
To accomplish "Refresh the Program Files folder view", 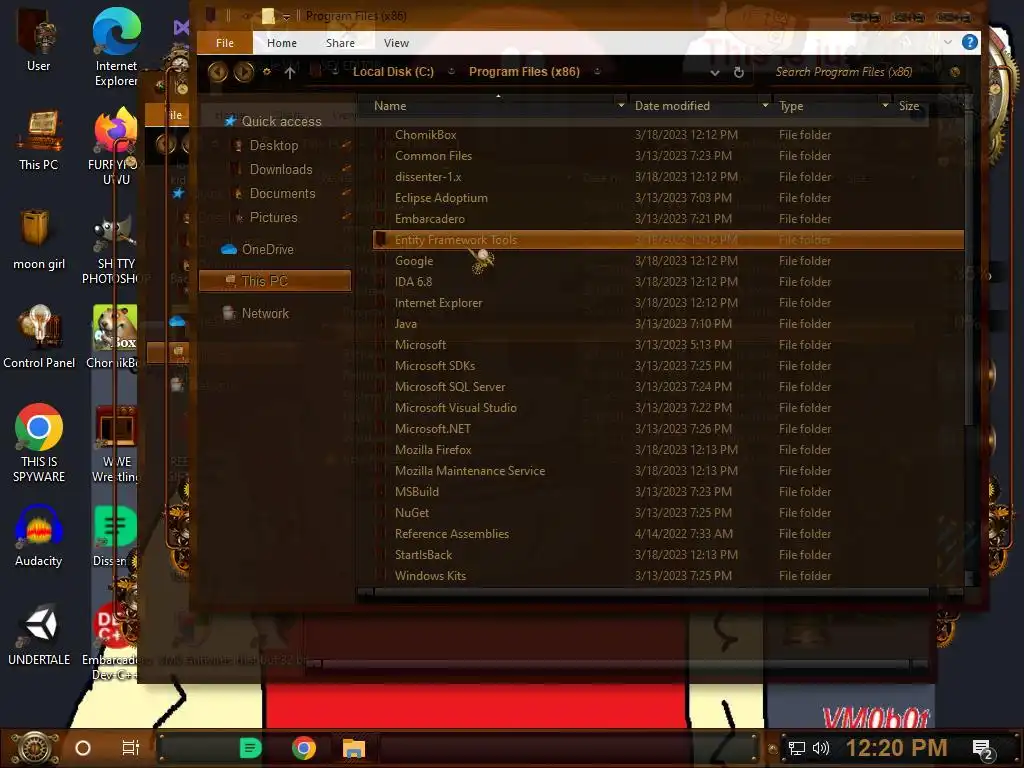I will coord(739,72).
